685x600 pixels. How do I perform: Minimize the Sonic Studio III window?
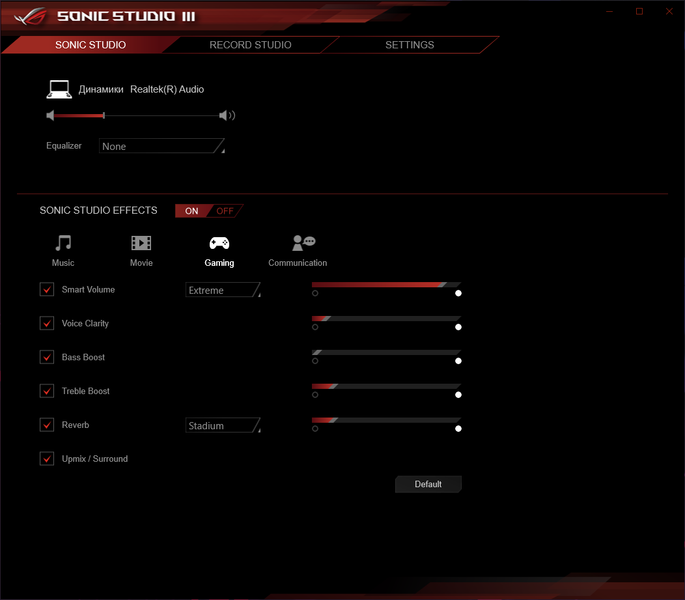point(609,11)
